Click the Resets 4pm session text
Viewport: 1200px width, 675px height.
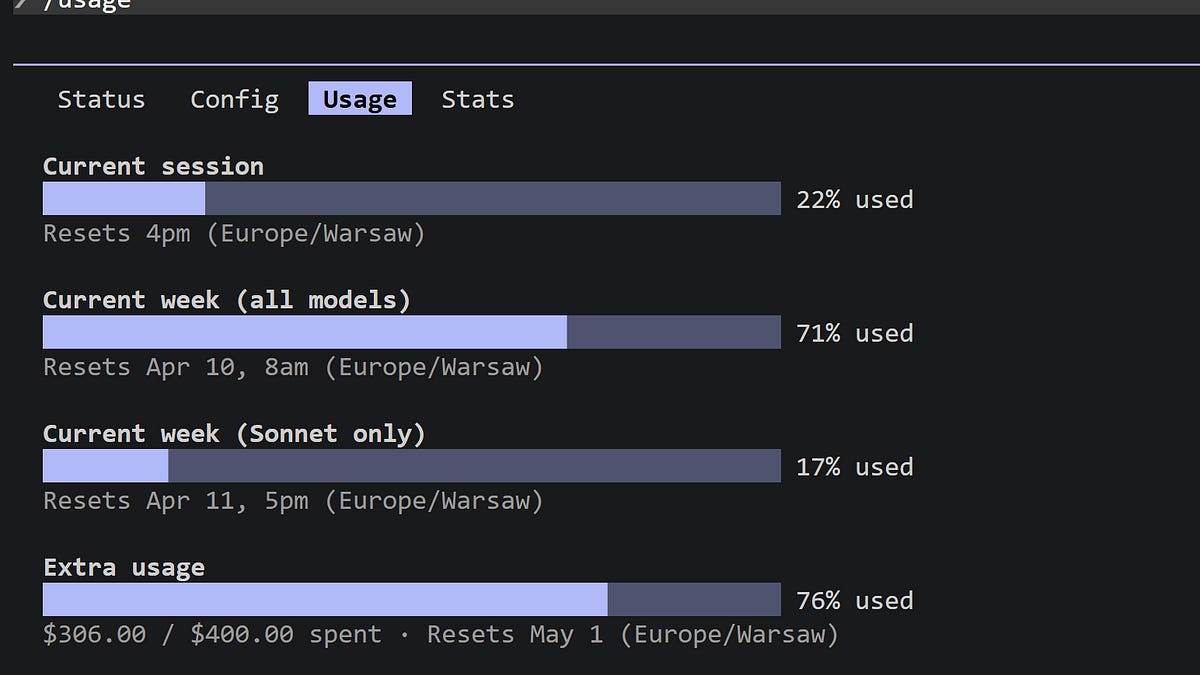pyautogui.click(x=234, y=234)
